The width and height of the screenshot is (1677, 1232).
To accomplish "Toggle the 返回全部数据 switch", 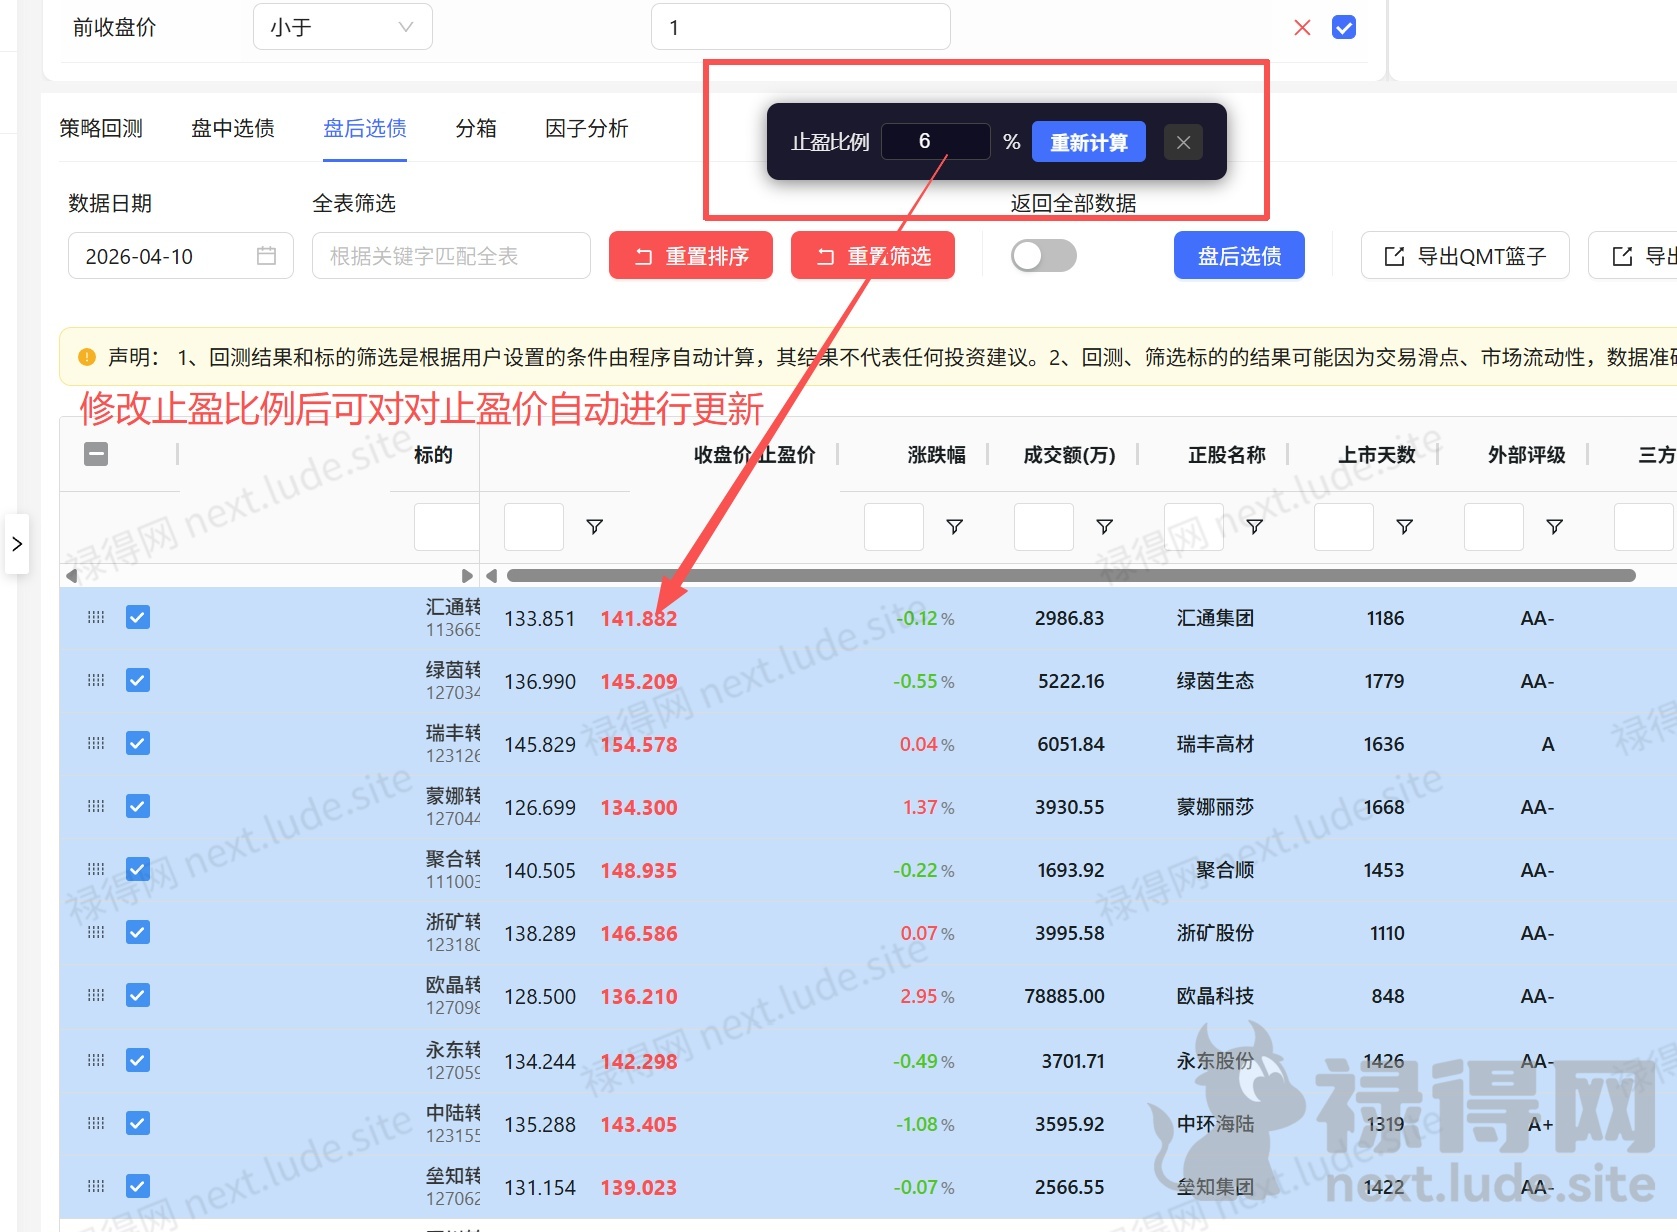I will coord(1043,256).
